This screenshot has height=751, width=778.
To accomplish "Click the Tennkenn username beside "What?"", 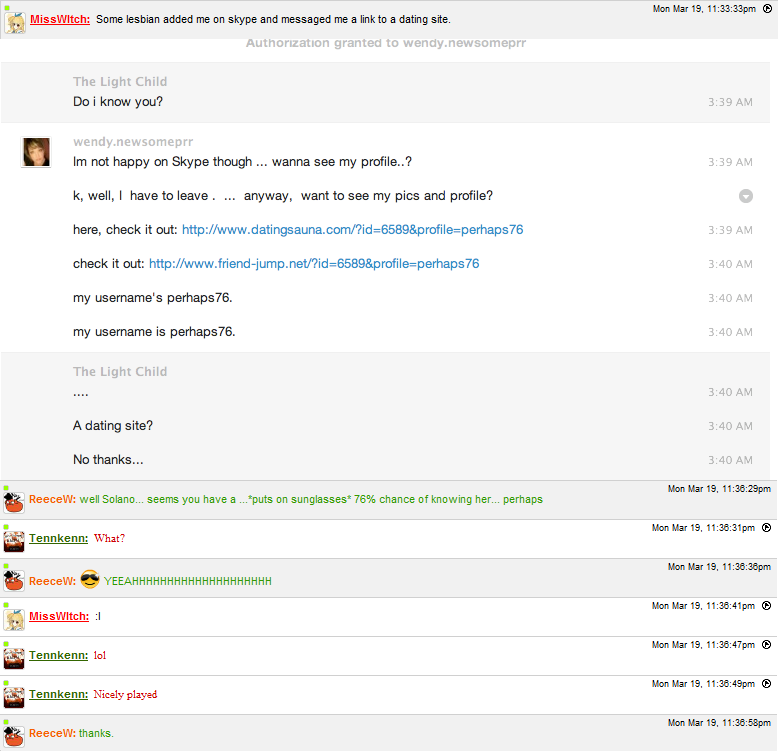I will pos(59,538).
